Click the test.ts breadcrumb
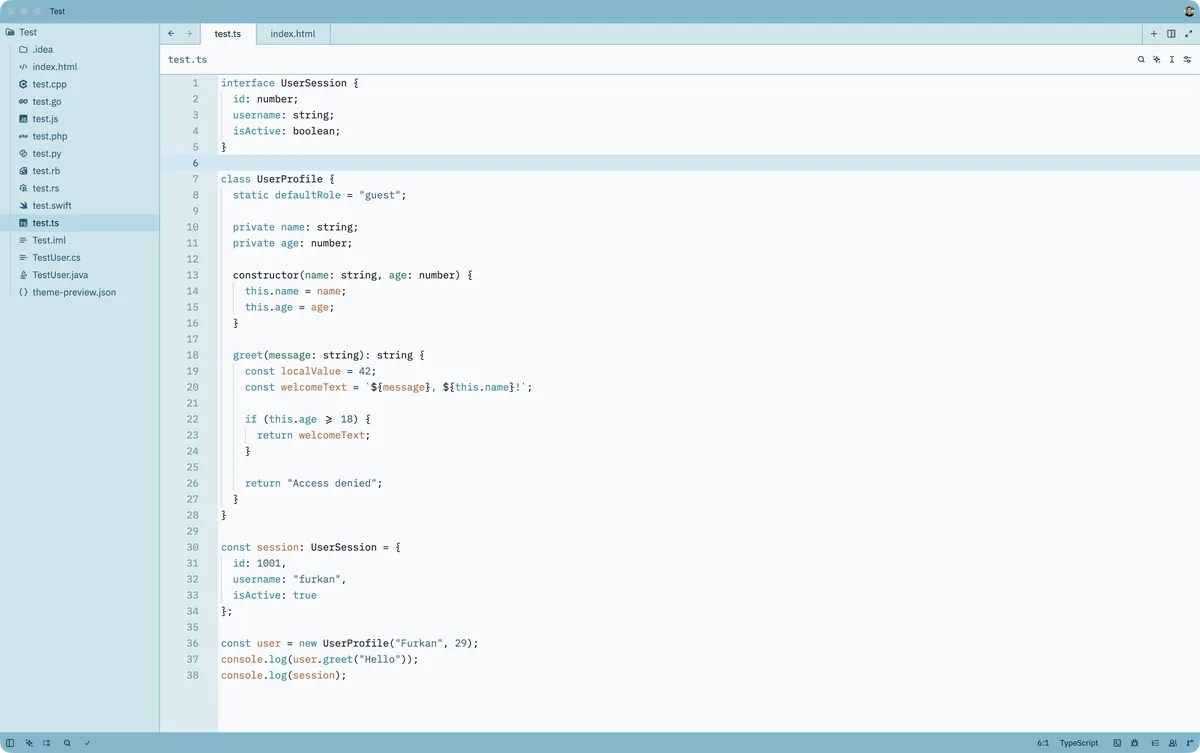 coord(188,60)
